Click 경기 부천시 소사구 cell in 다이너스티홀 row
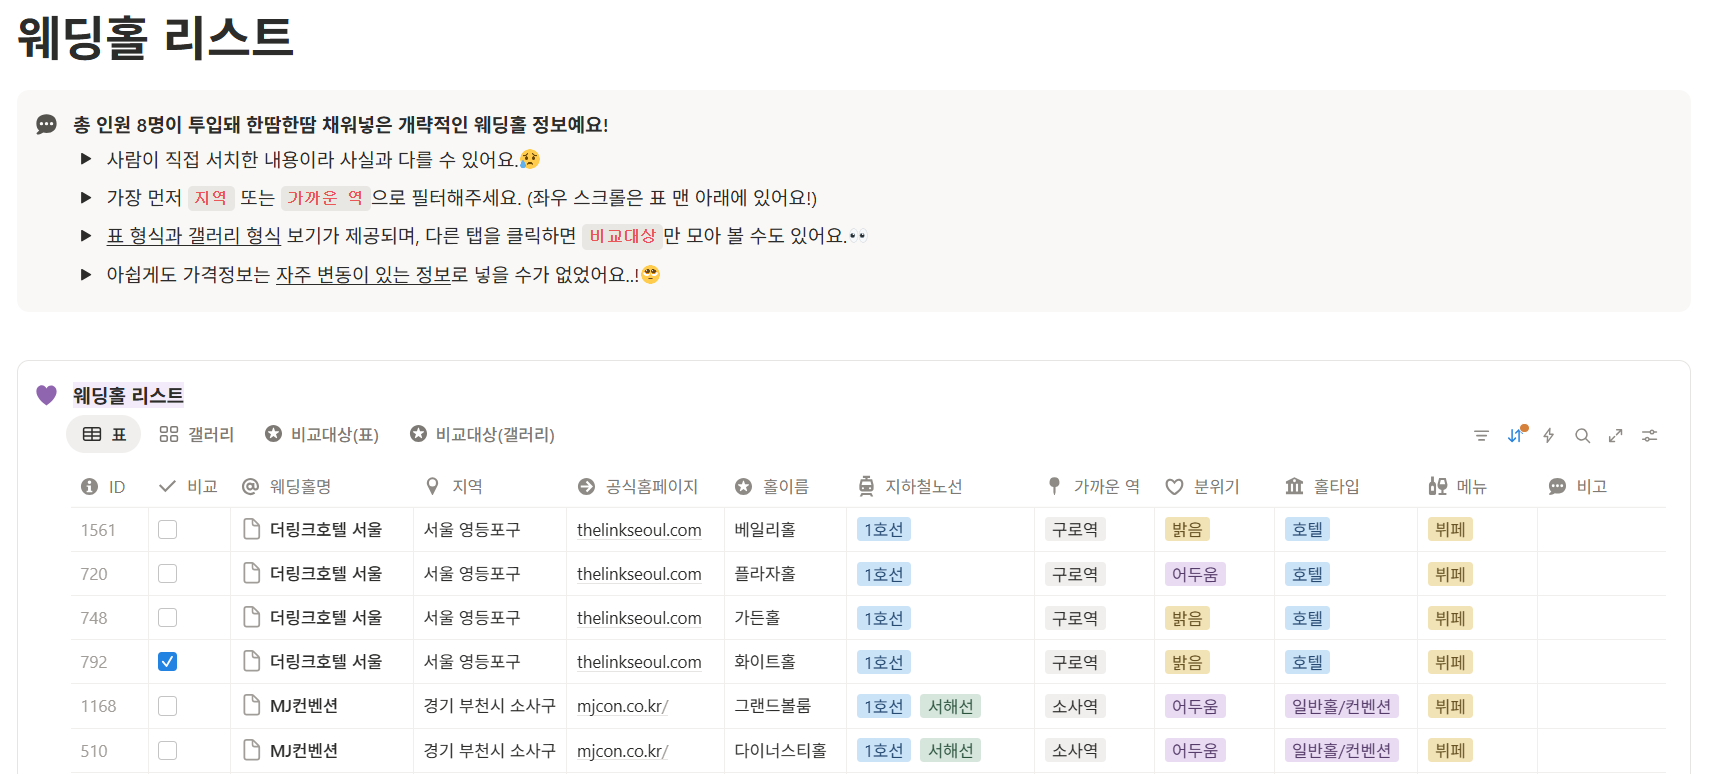 [489, 750]
